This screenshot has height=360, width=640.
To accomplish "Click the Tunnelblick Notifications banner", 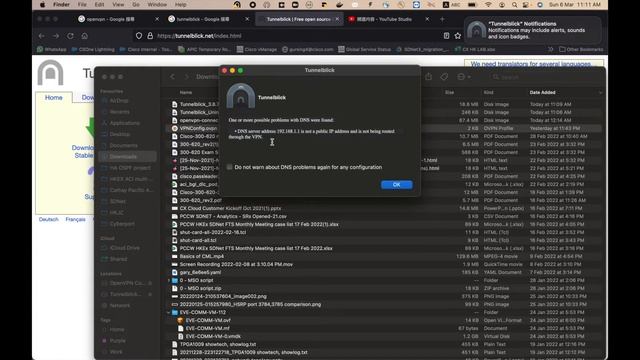I will click(x=533, y=30).
